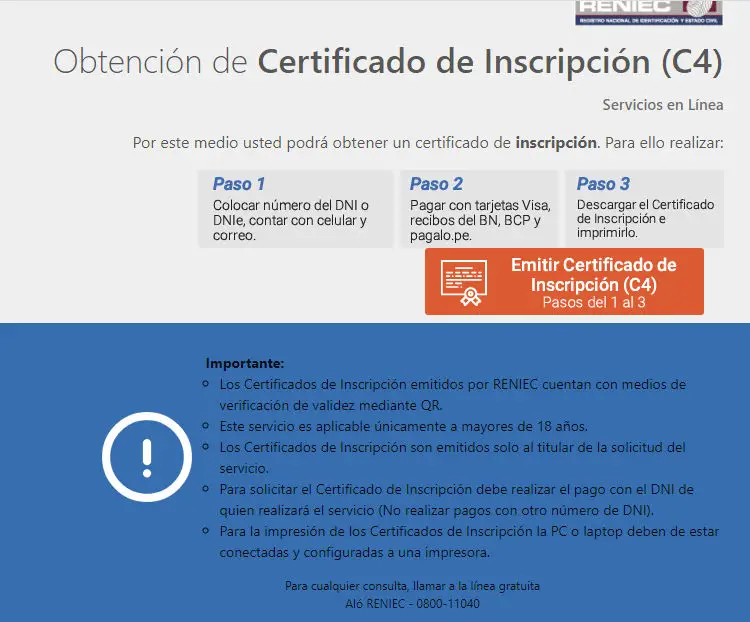Click the Importante heading
This screenshot has width=750, height=622.
click(245, 363)
